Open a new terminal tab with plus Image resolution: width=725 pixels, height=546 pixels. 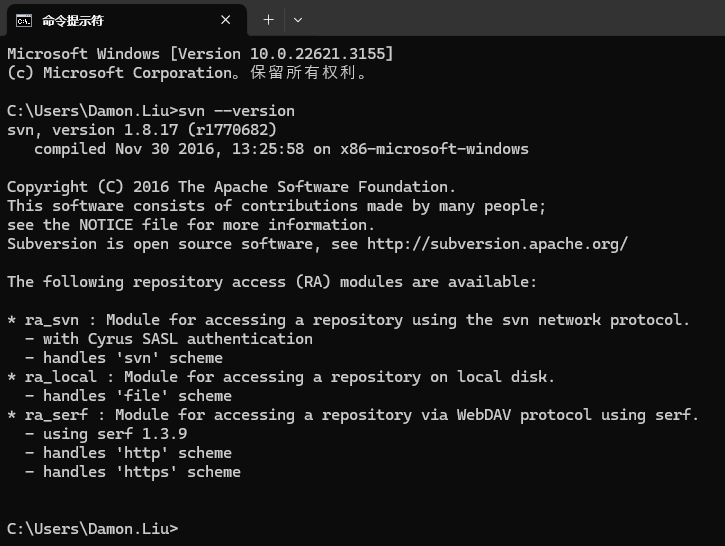pos(268,20)
